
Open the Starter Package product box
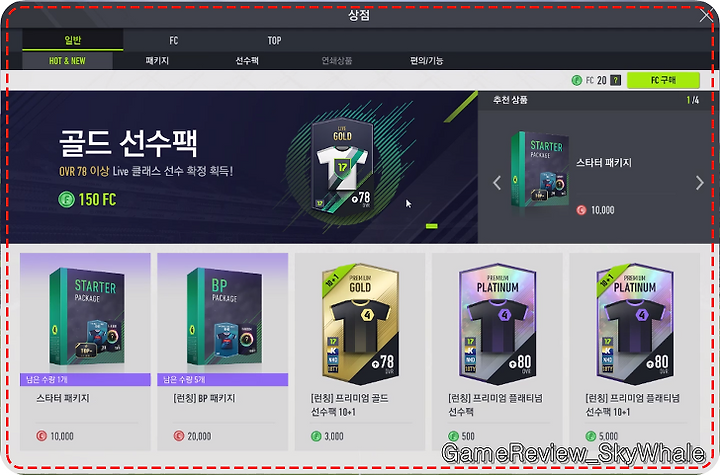coord(86,317)
